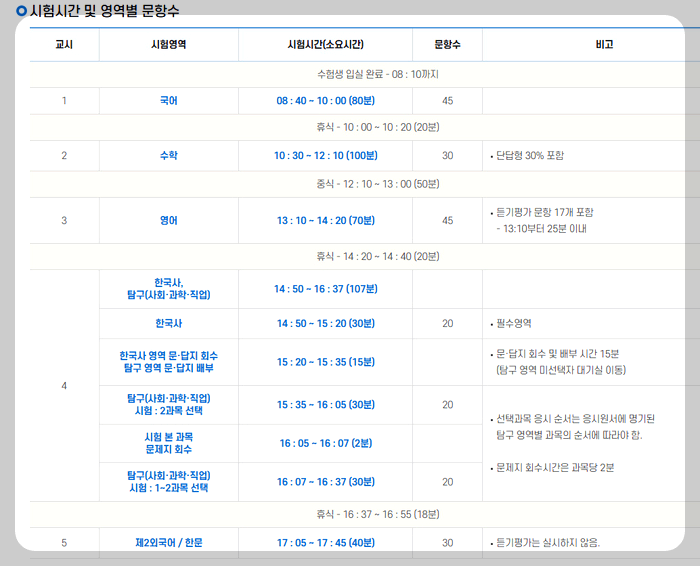700x566 pixels.
Task: Click the note '선택과목 응시 순서는 응시원서에 명기된'
Action: (x=575, y=419)
